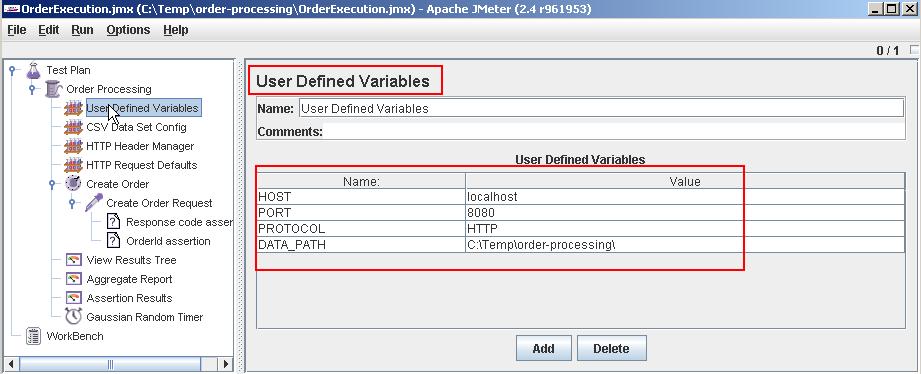Select HTTP Header Manager tree item

pos(140,146)
